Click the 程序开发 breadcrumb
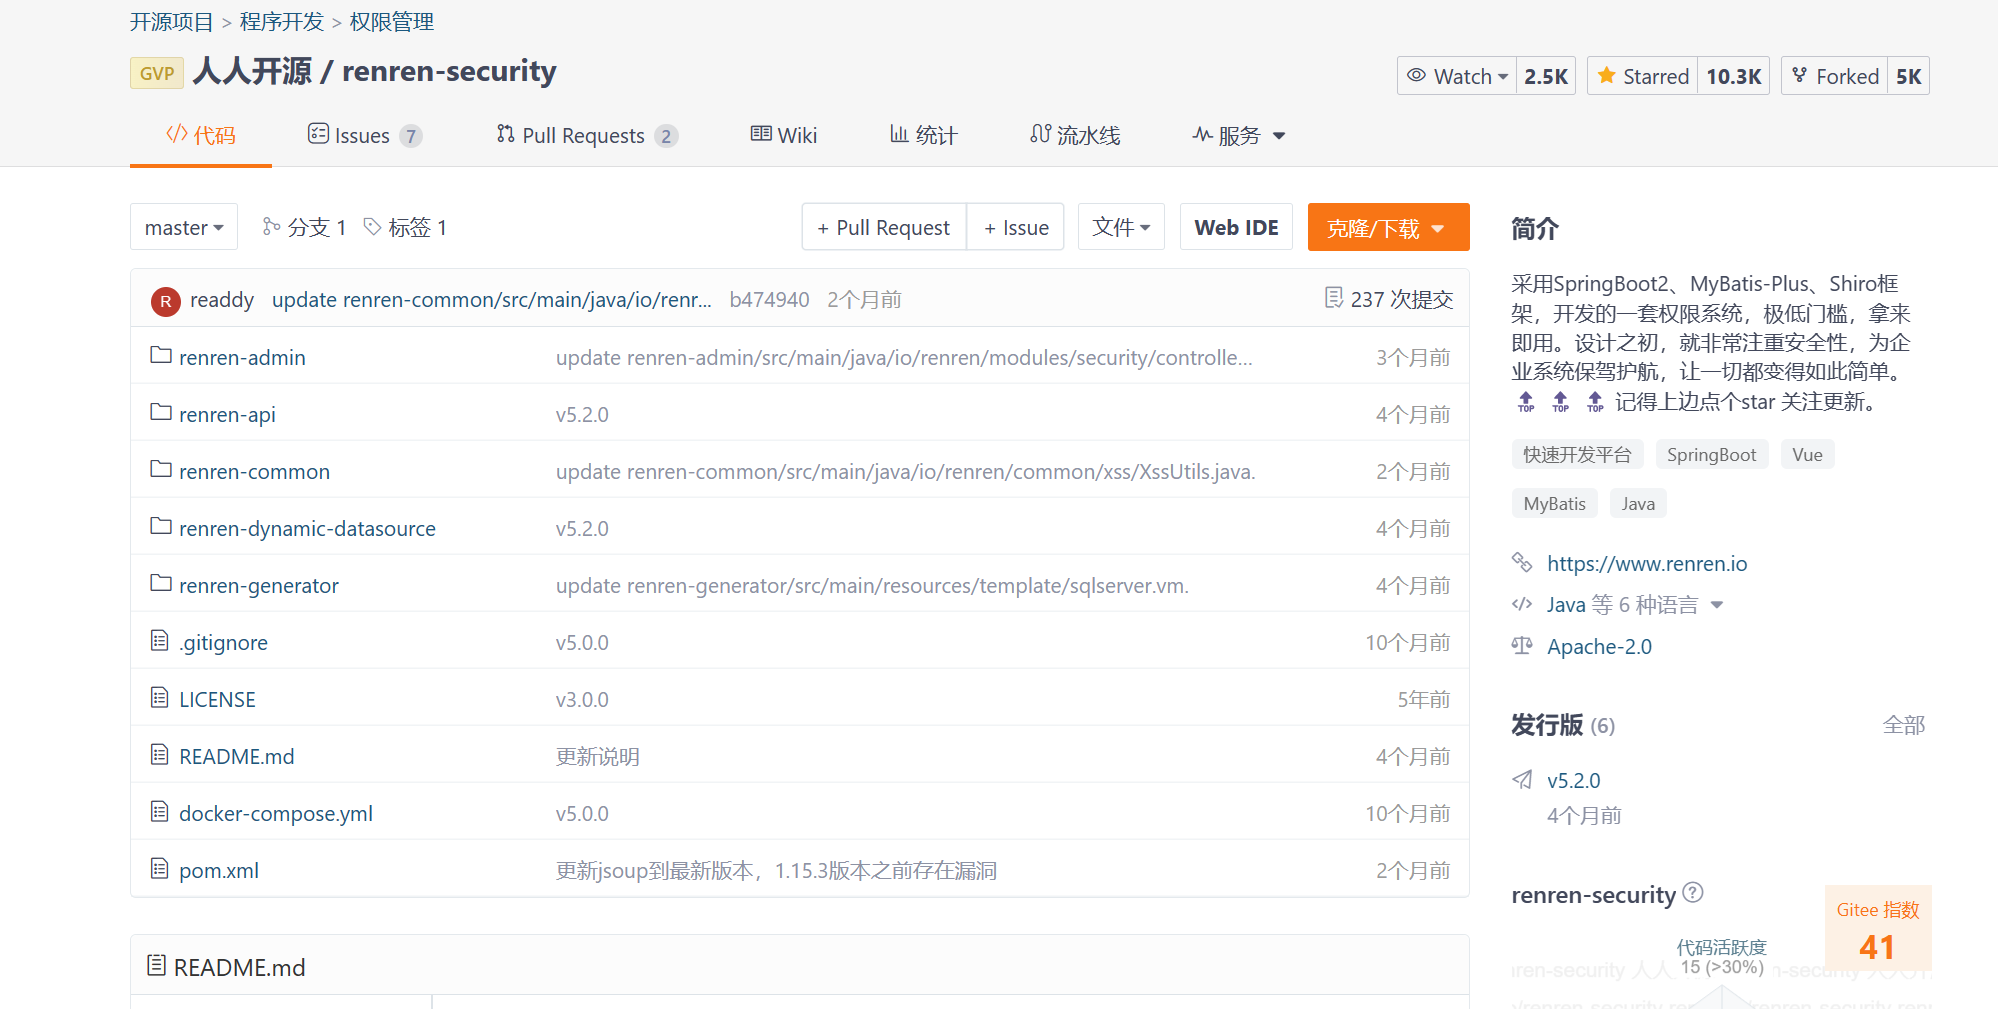Image resolution: width=1998 pixels, height=1009 pixels. [x=282, y=22]
